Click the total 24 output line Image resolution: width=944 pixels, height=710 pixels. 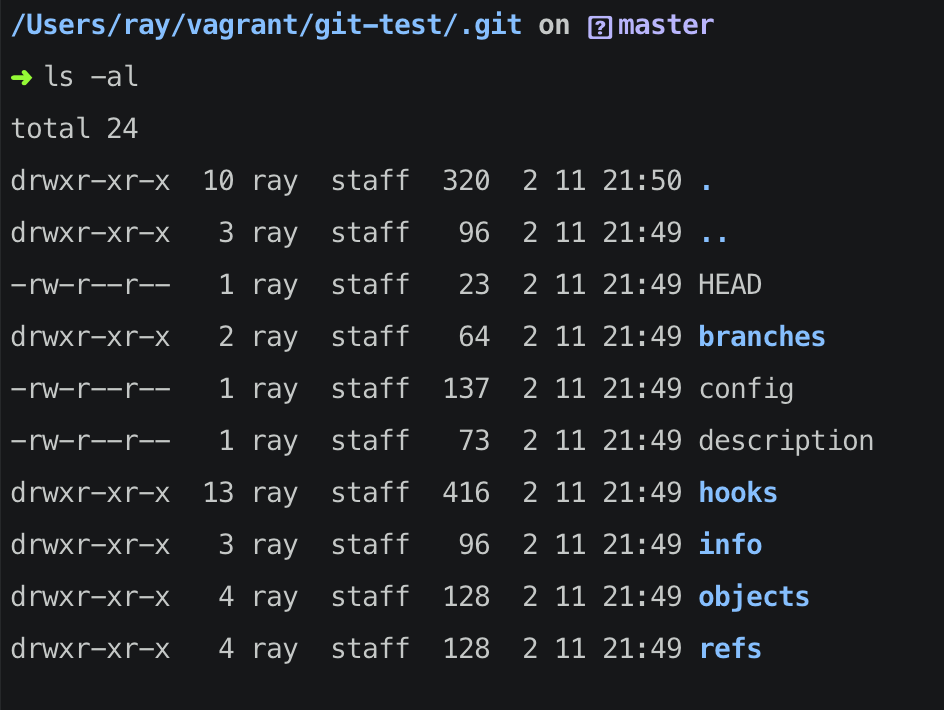tap(75, 128)
